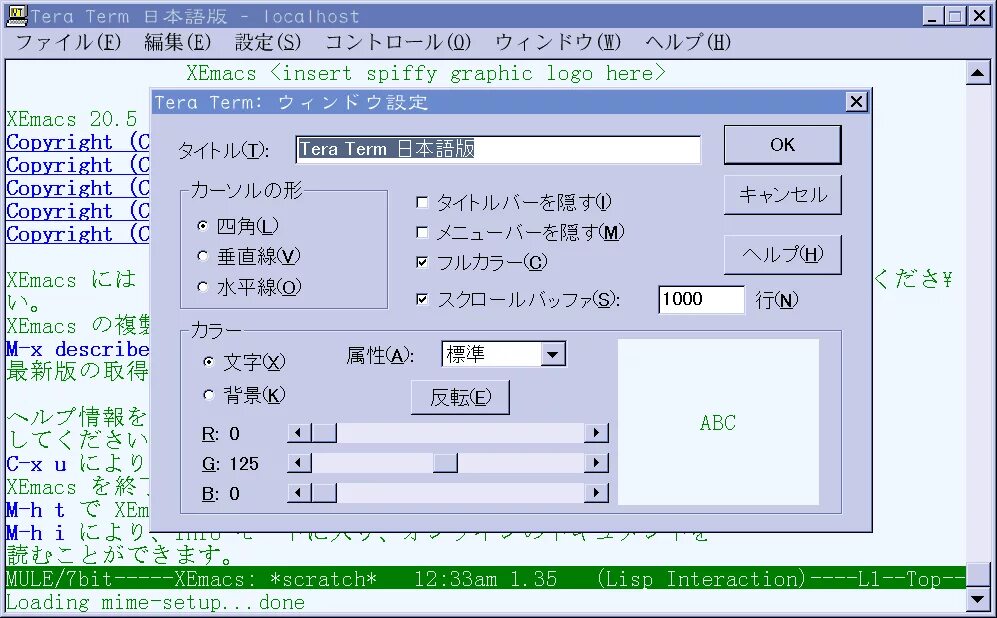Click the terminal scrollbar up arrow

pos(978,74)
